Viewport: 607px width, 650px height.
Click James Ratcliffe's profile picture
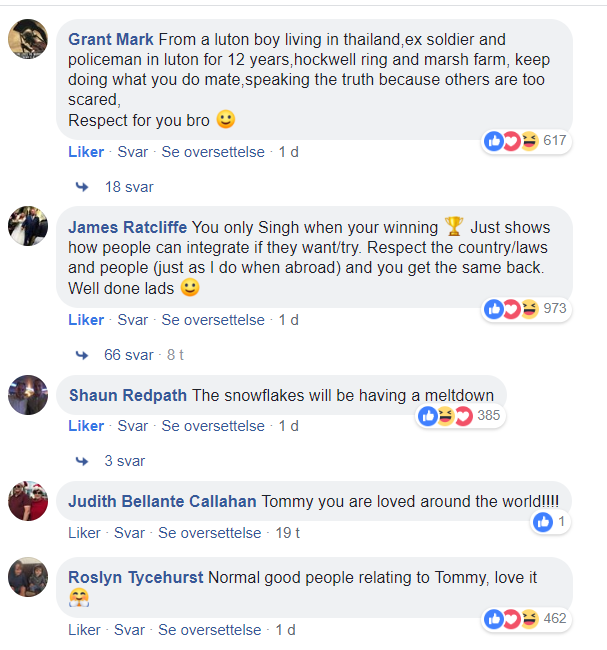(x=28, y=227)
